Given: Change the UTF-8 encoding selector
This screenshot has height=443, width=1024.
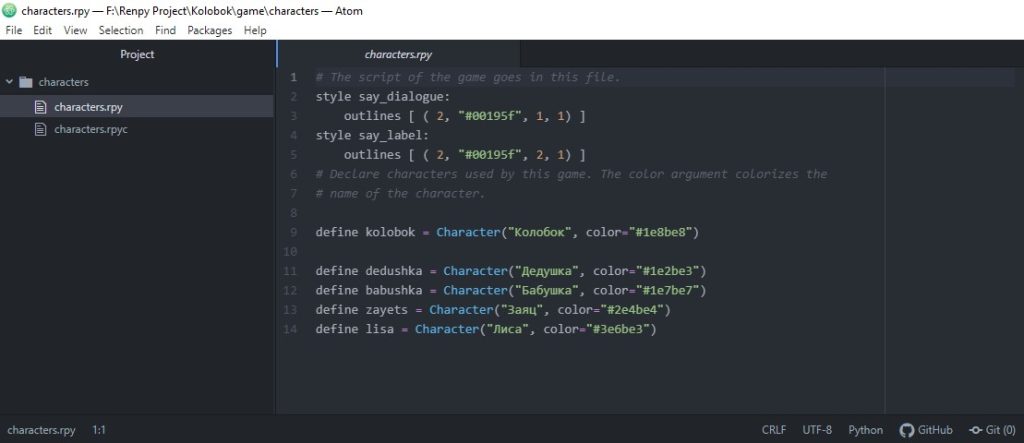Looking at the screenshot, I should click(x=816, y=430).
